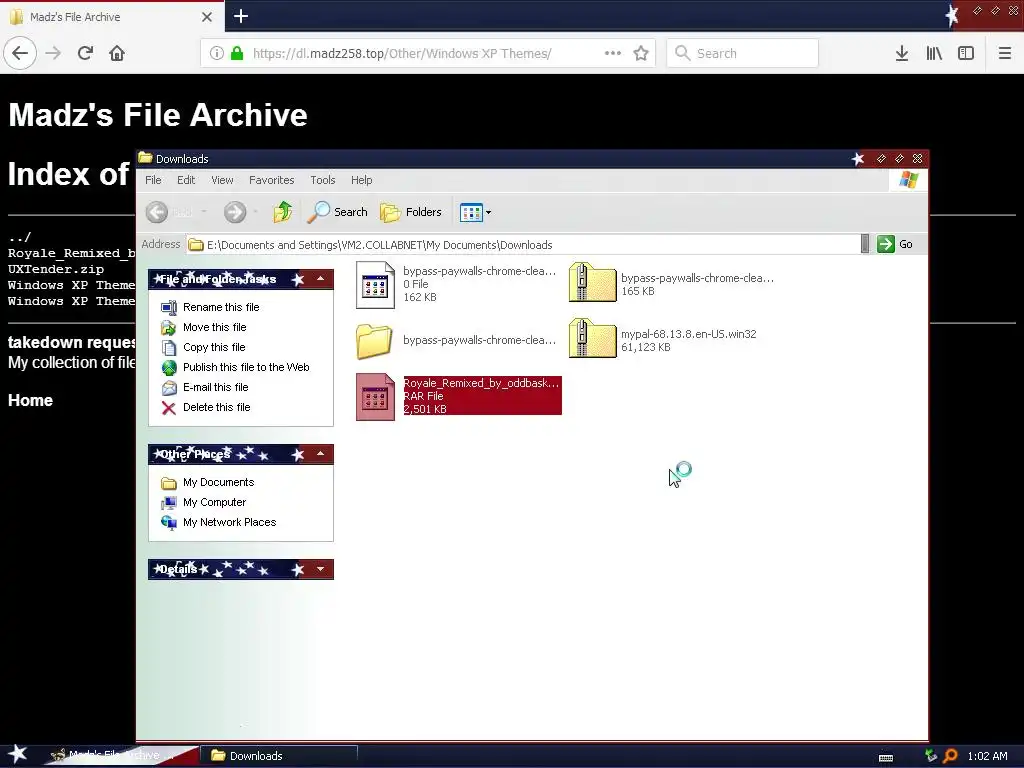
Task: Select the mypal-68.13.8.en-US.win32 zip file
Action: tap(663, 340)
